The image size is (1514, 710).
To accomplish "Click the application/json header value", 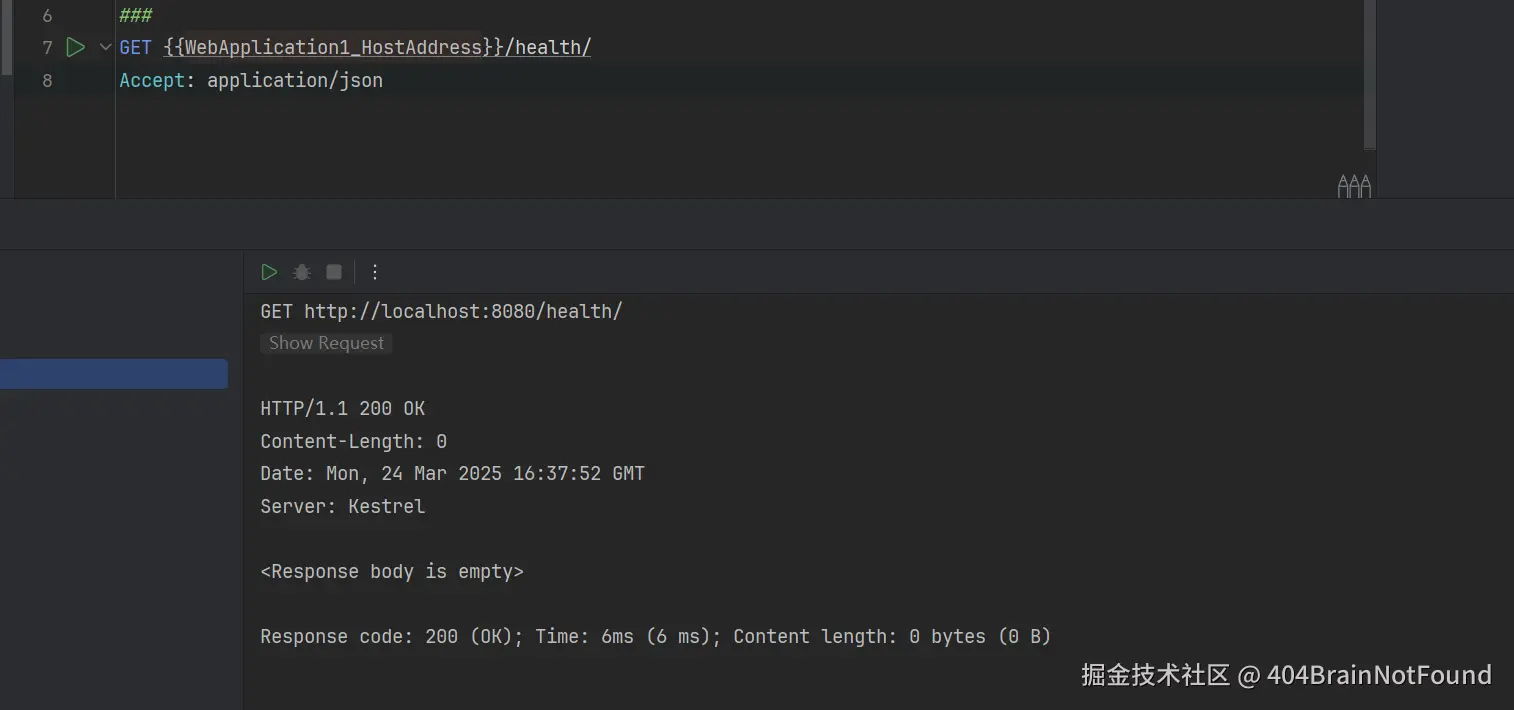I will pos(294,80).
